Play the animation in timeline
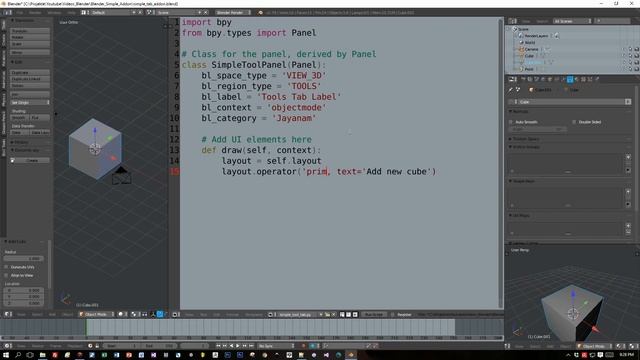This screenshot has height=360, width=640. coord(238,346)
